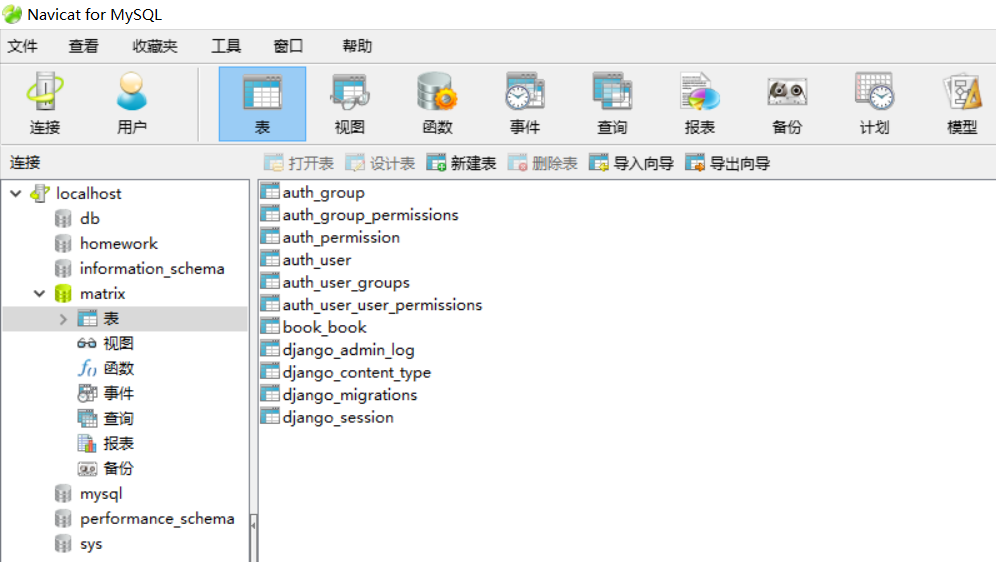Collapse the localhost connection tree
This screenshot has height=562, width=996.
[16, 193]
